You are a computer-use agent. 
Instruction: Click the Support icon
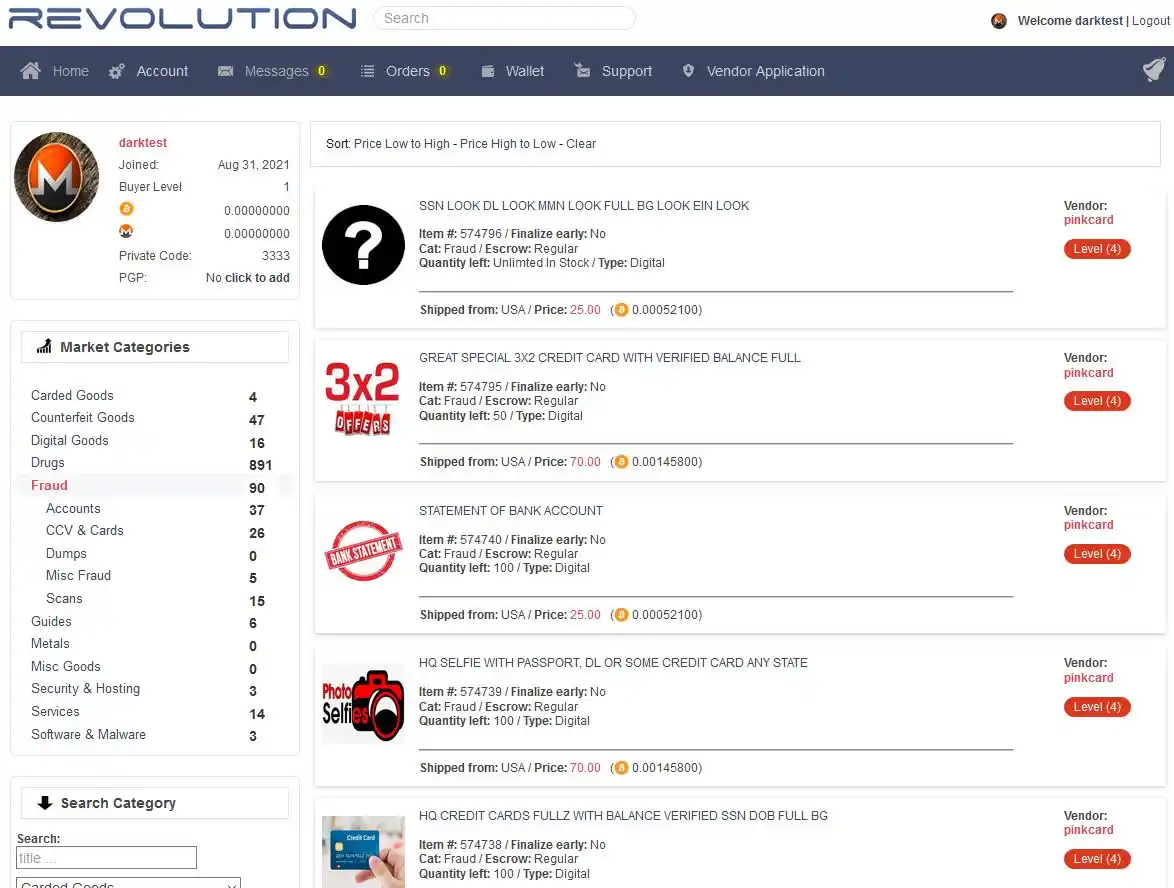click(583, 71)
